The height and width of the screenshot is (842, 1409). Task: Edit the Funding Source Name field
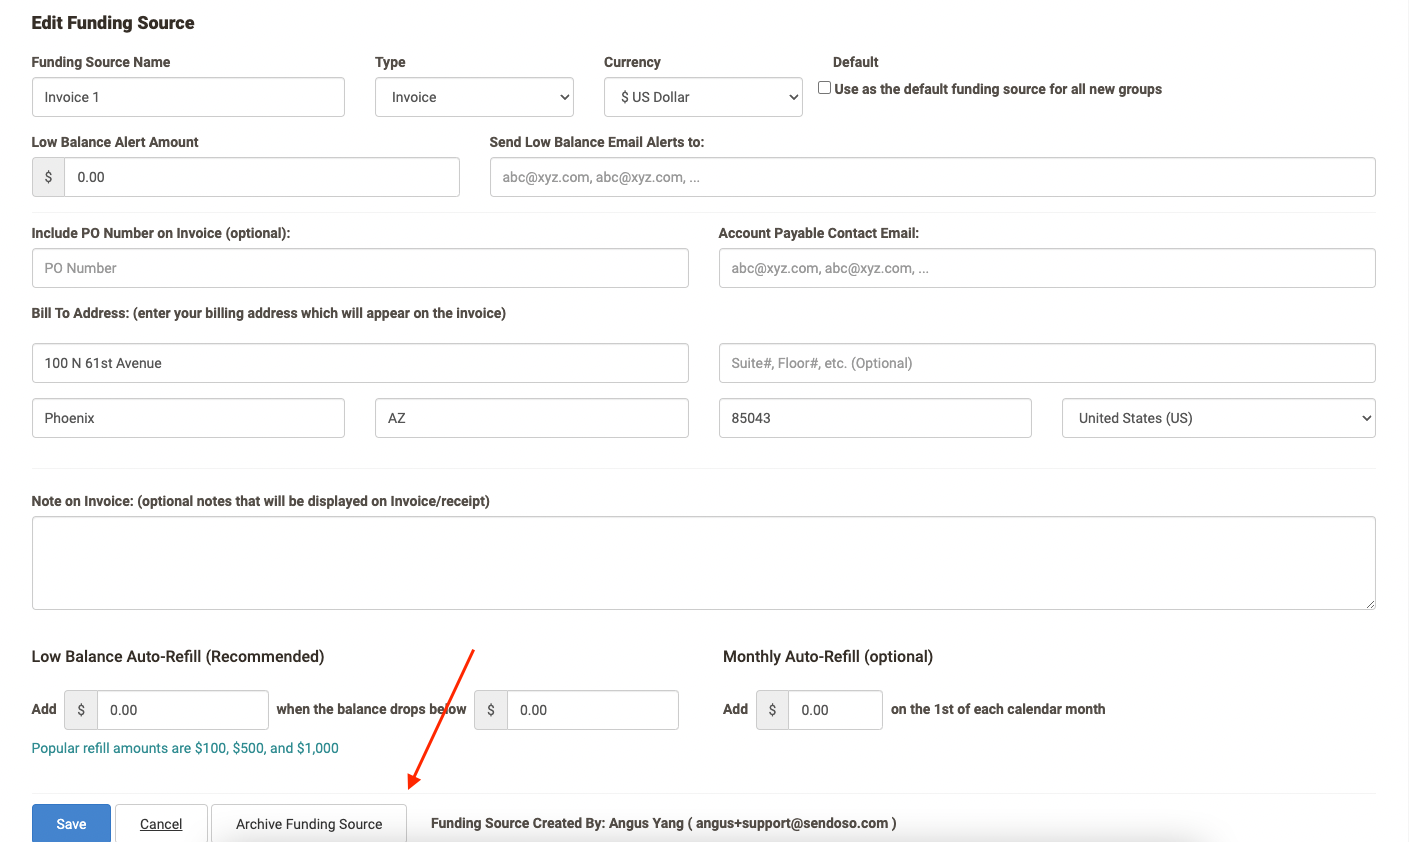coord(188,97)
